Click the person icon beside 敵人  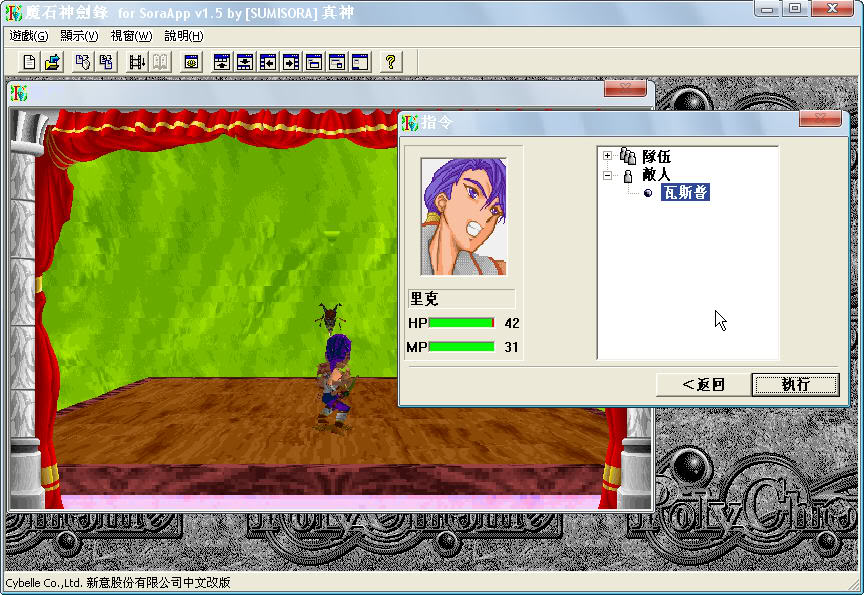click(628, 176)
